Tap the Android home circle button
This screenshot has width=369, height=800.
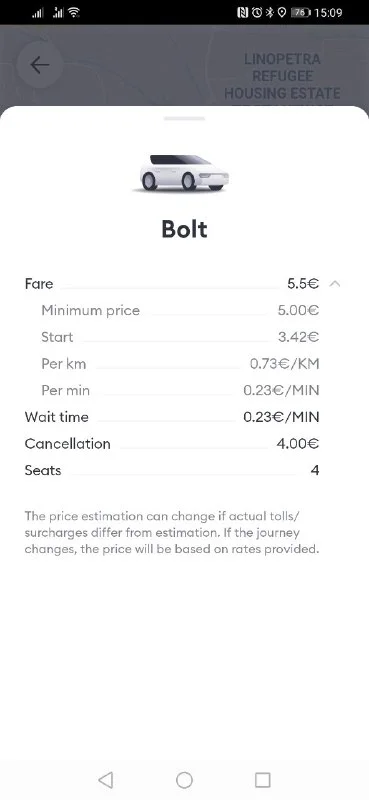(184, 779)
